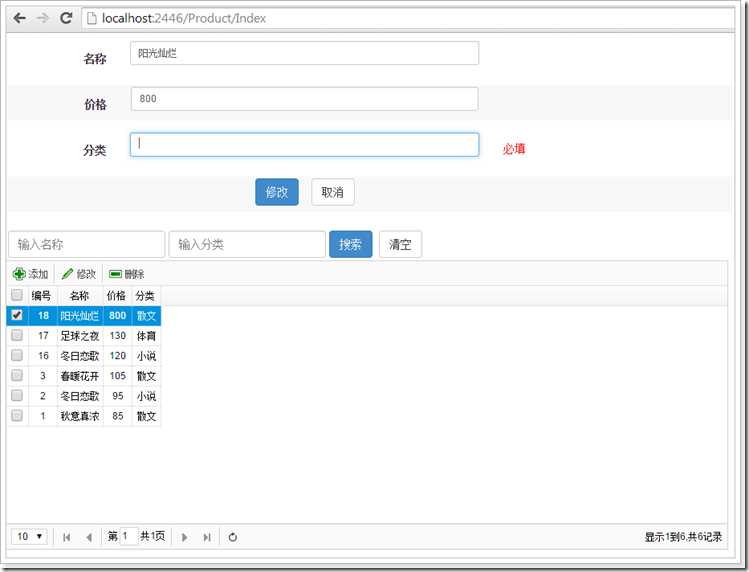Check the checkbox for row 17
This screenshot has width=749, height=572.
coord(17,335)
